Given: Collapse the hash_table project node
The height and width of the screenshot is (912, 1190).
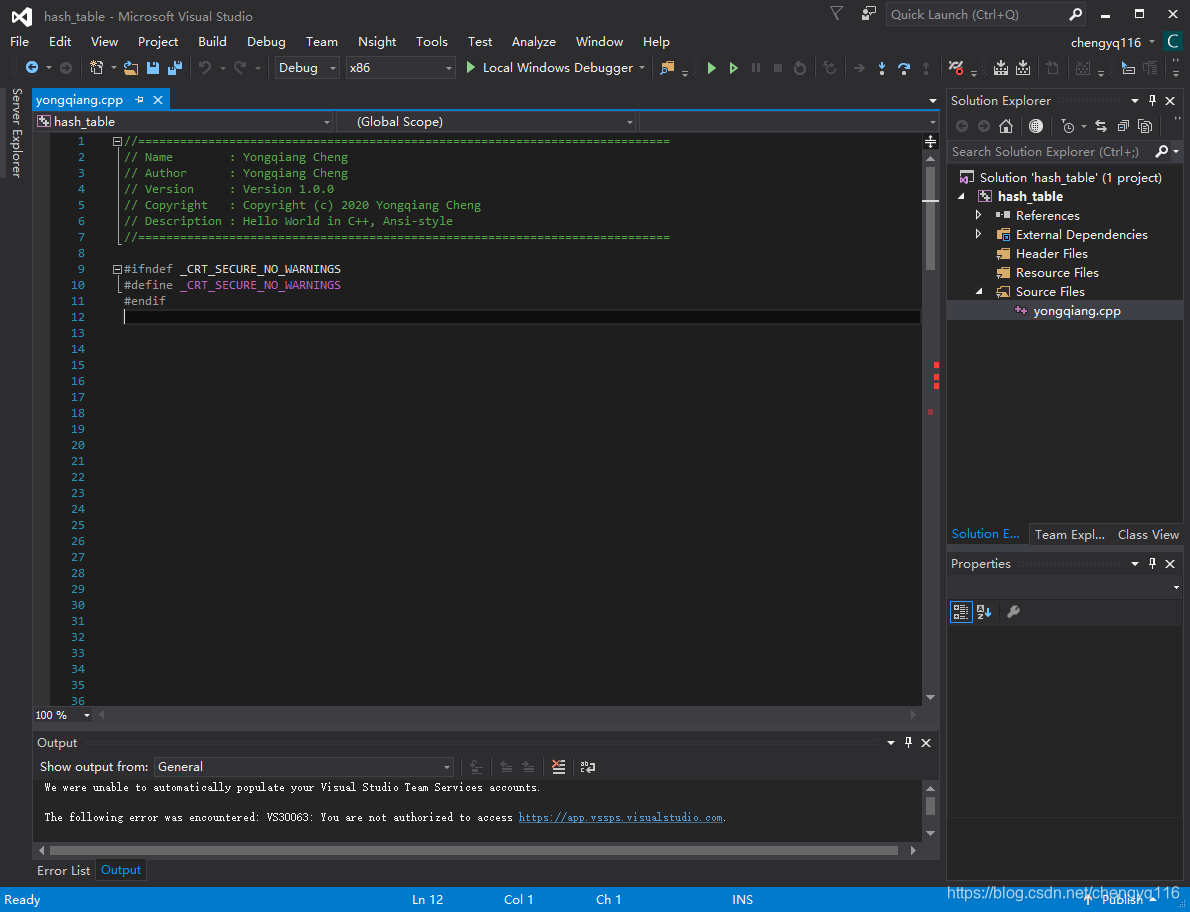Looking at the screenshot, I should [962, 197].
